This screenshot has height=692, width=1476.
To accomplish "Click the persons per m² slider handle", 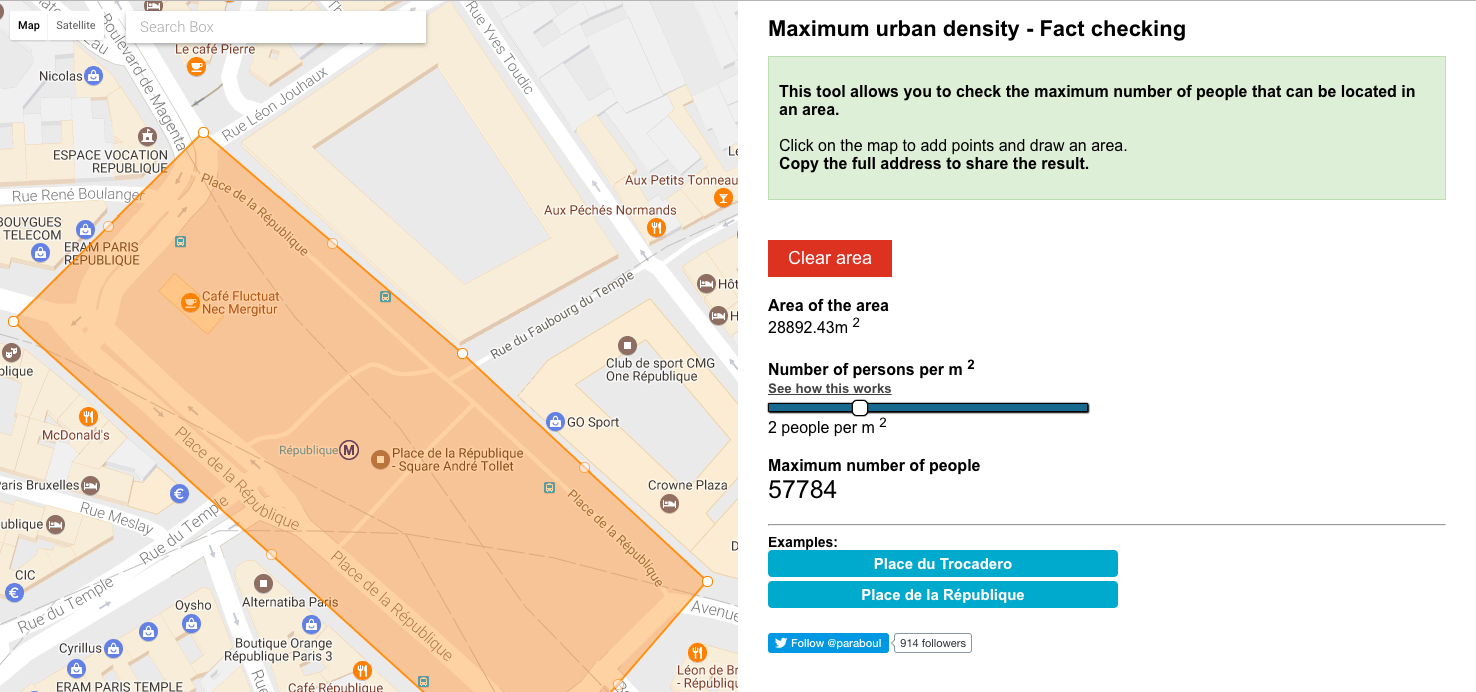I will coord(860,407).
